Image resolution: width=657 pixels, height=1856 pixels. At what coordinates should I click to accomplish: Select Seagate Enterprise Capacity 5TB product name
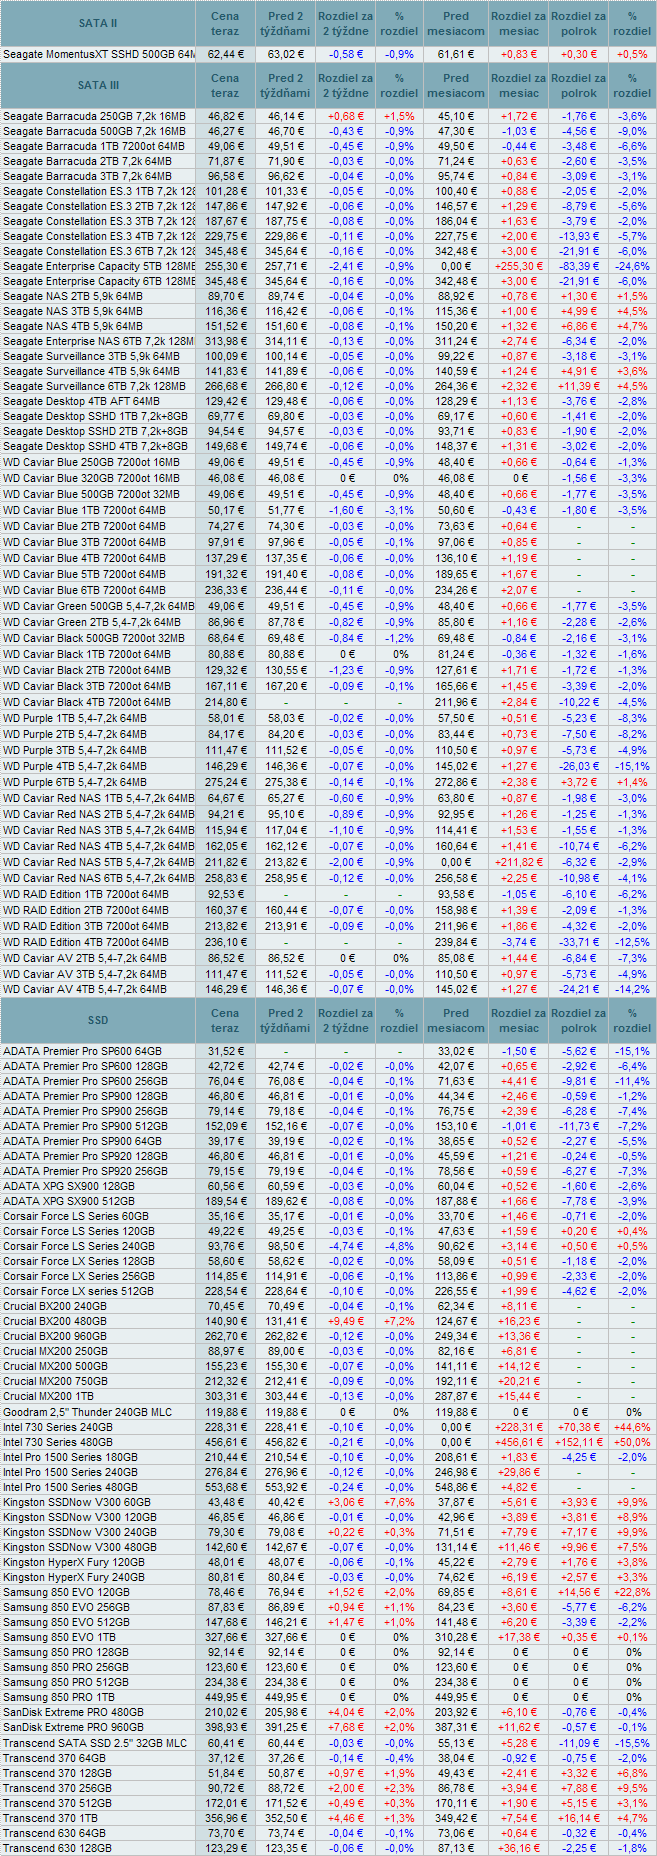pos(98,267)
